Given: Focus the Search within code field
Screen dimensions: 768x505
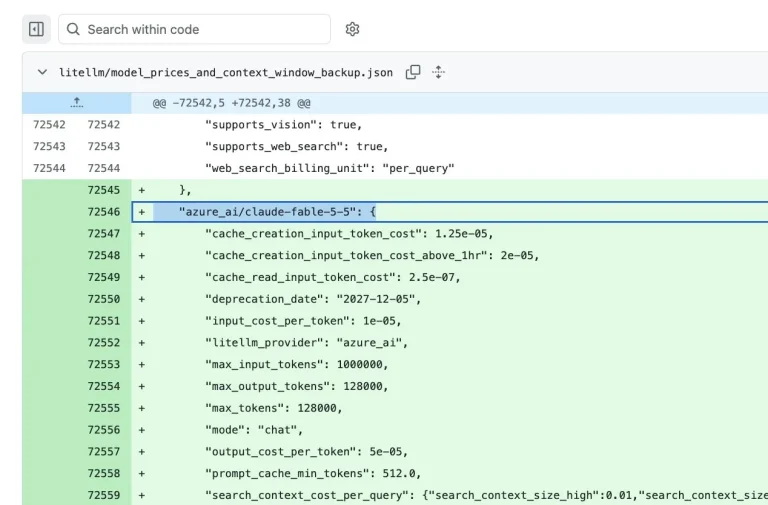Looking at the screenshot, I should coord(194,29).
